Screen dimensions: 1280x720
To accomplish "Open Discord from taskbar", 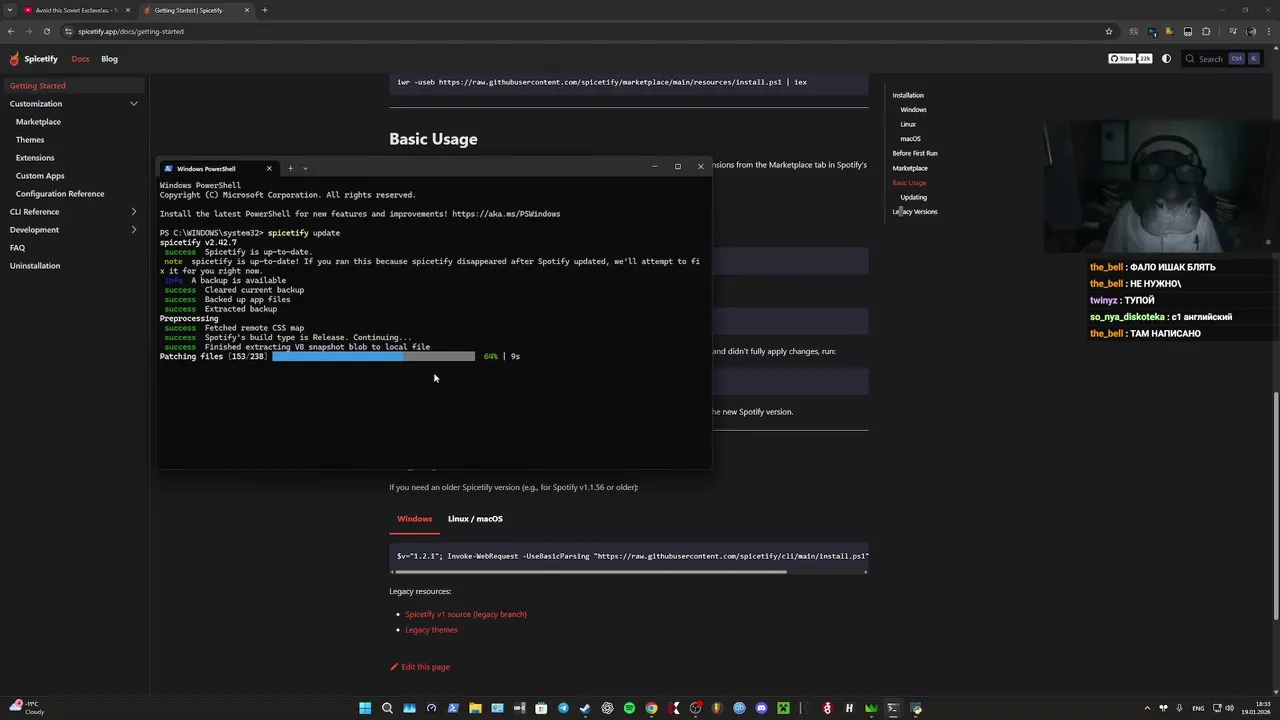I will [x=761, y=708].
